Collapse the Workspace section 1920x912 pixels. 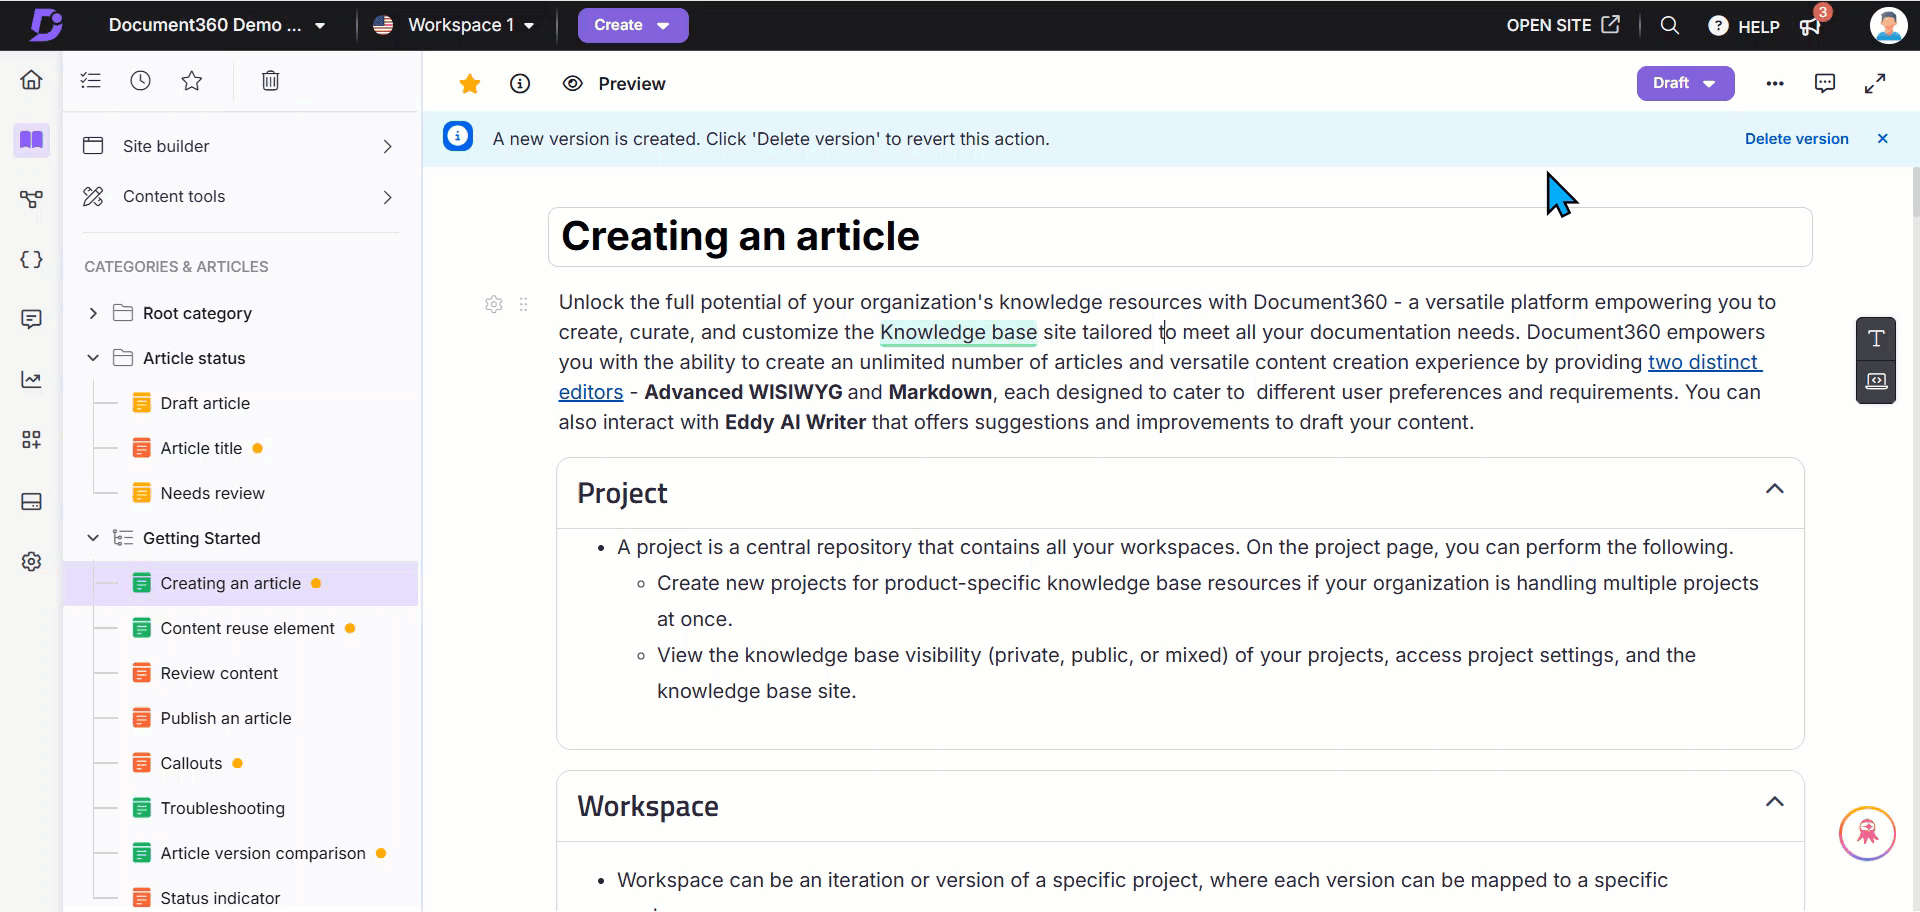pyautogui.click(x=1774, y=802)
